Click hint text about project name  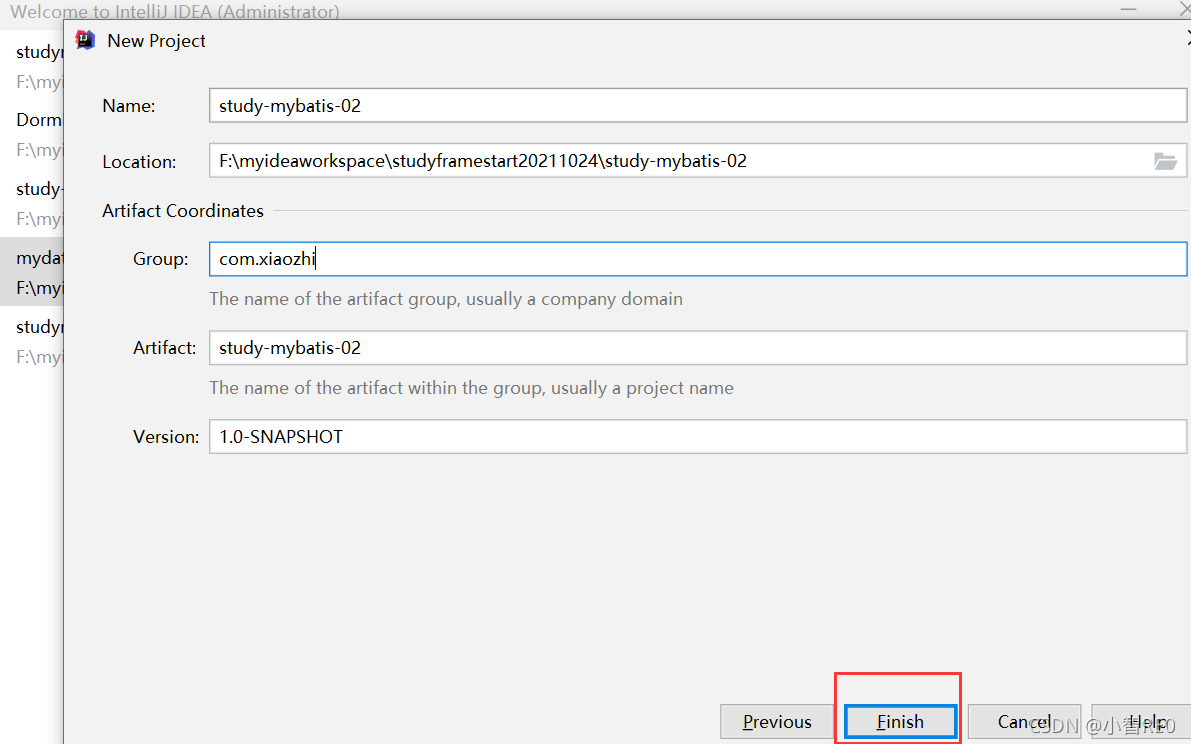click(472, 388)
